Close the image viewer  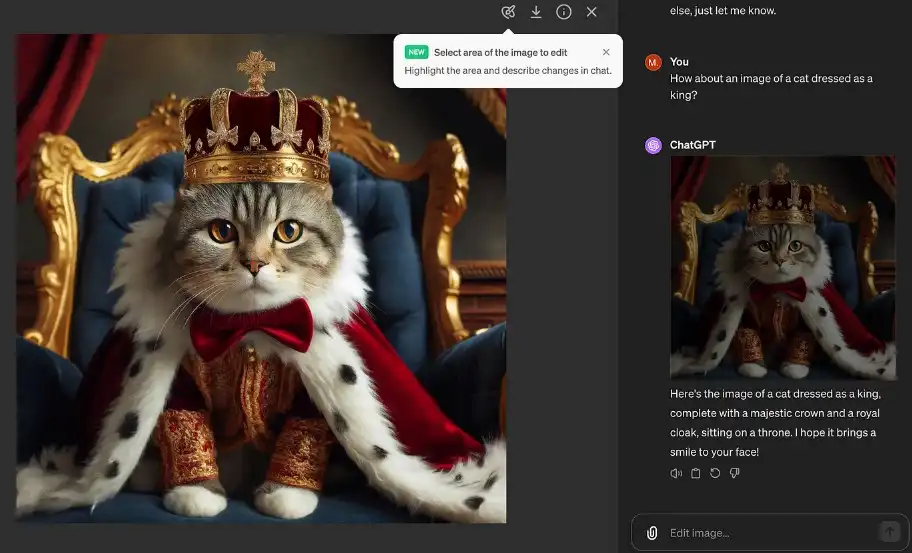[x=592, y=12]
